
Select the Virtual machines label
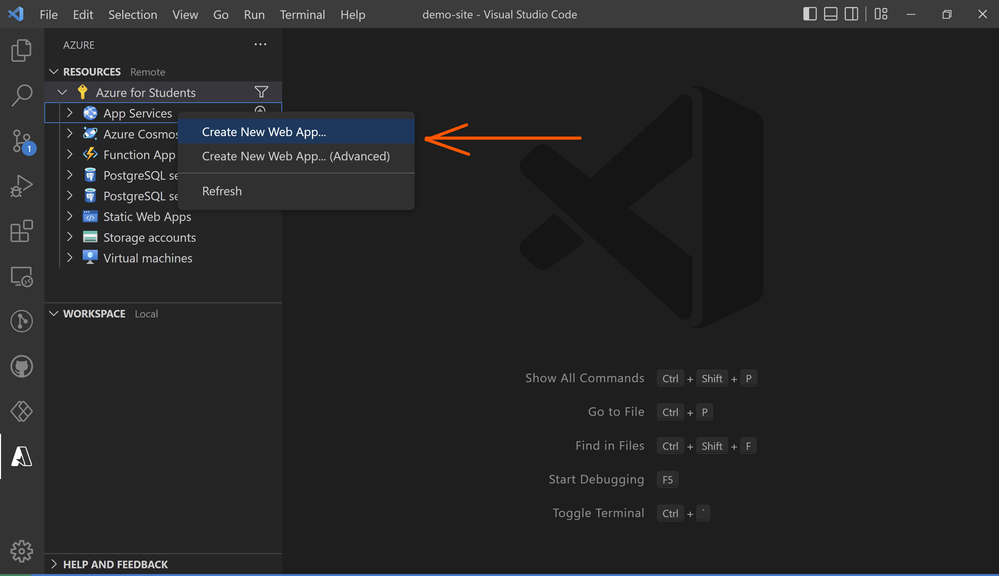[148, 258]
